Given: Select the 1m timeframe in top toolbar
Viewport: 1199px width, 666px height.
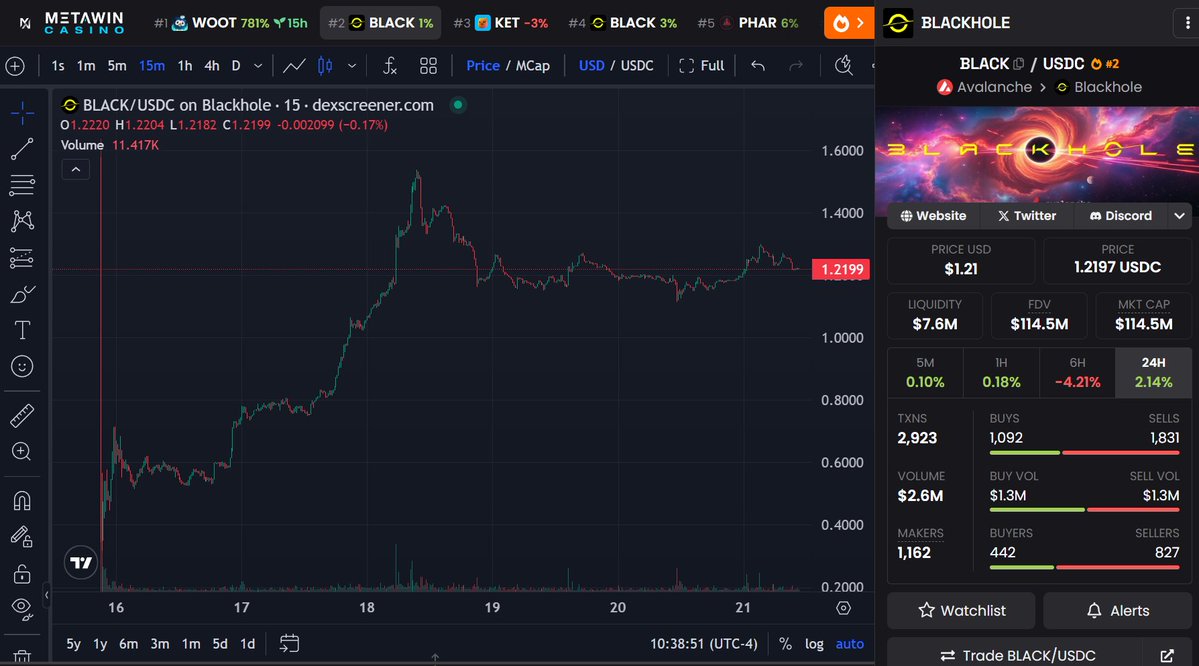Looking at the screenshot, I should point(86,67).
